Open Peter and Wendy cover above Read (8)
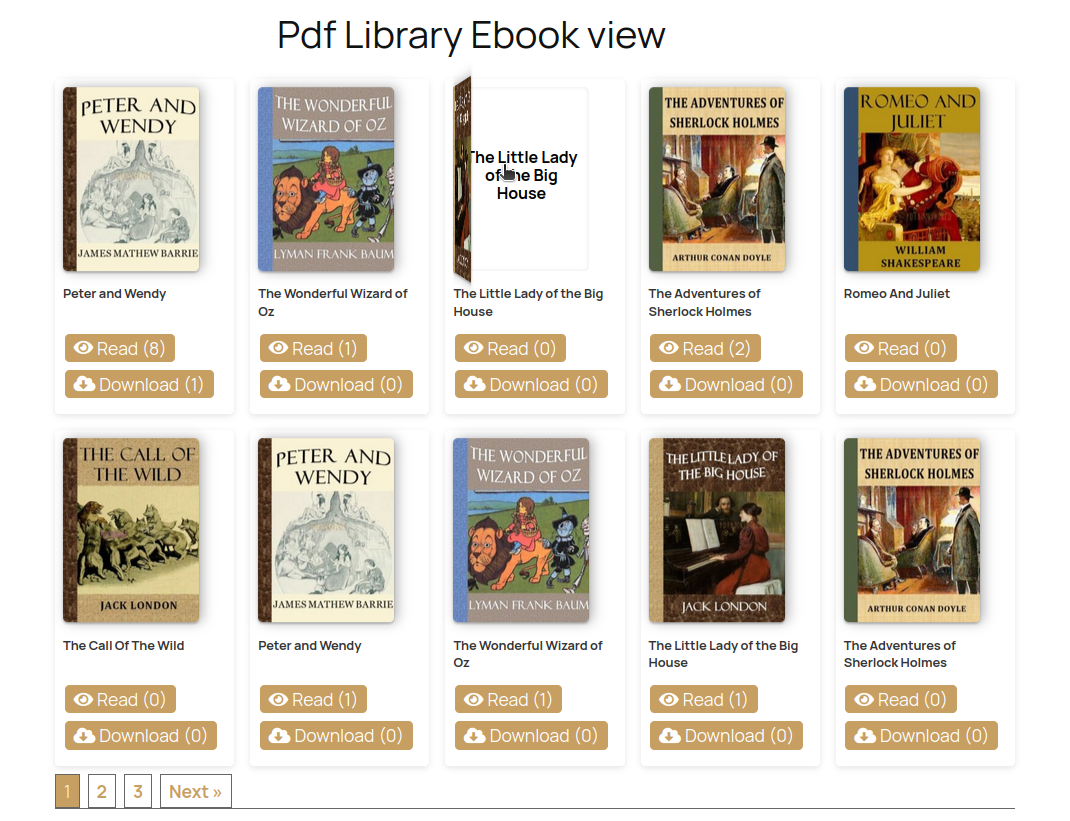 coord(131,179)
